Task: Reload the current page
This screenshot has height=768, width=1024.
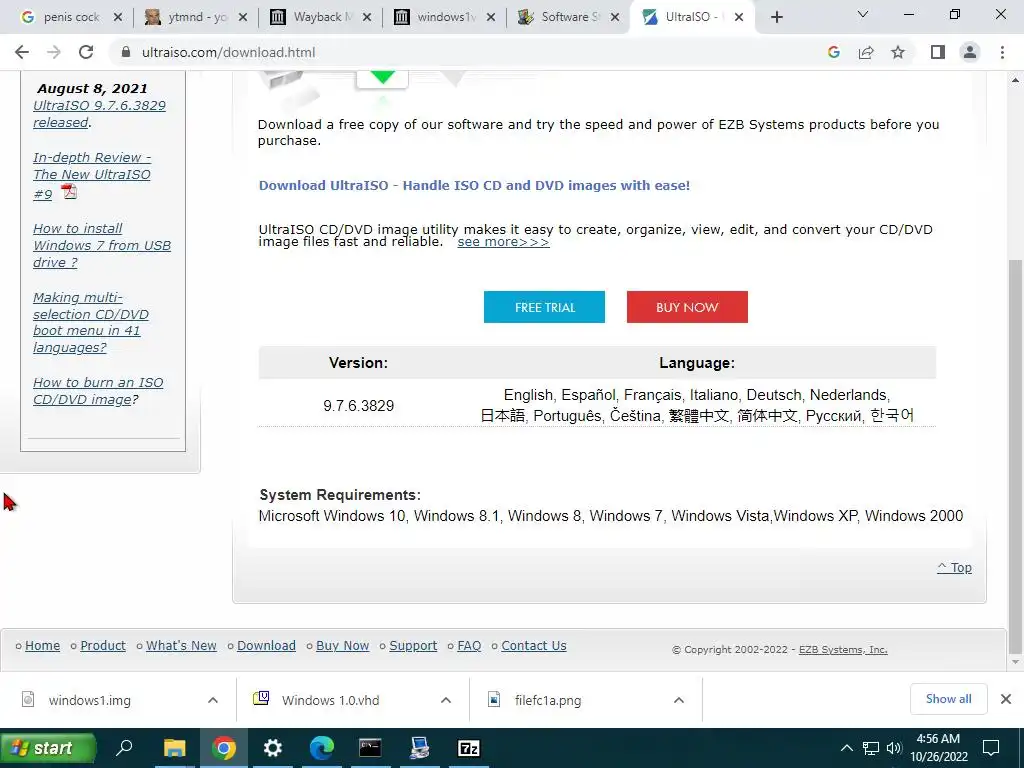Action: click(x=86, y=52)
